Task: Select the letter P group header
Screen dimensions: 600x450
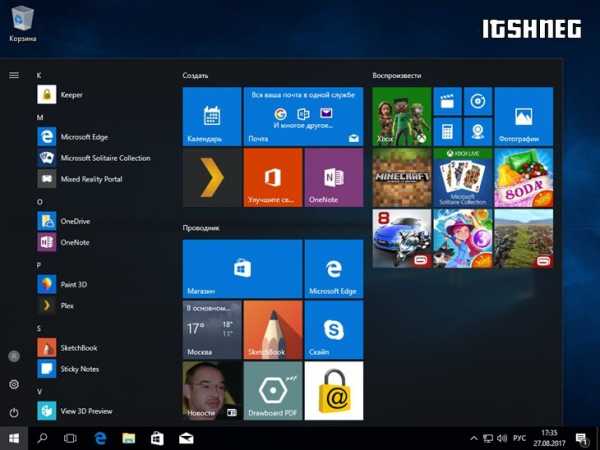Action: 39,265
